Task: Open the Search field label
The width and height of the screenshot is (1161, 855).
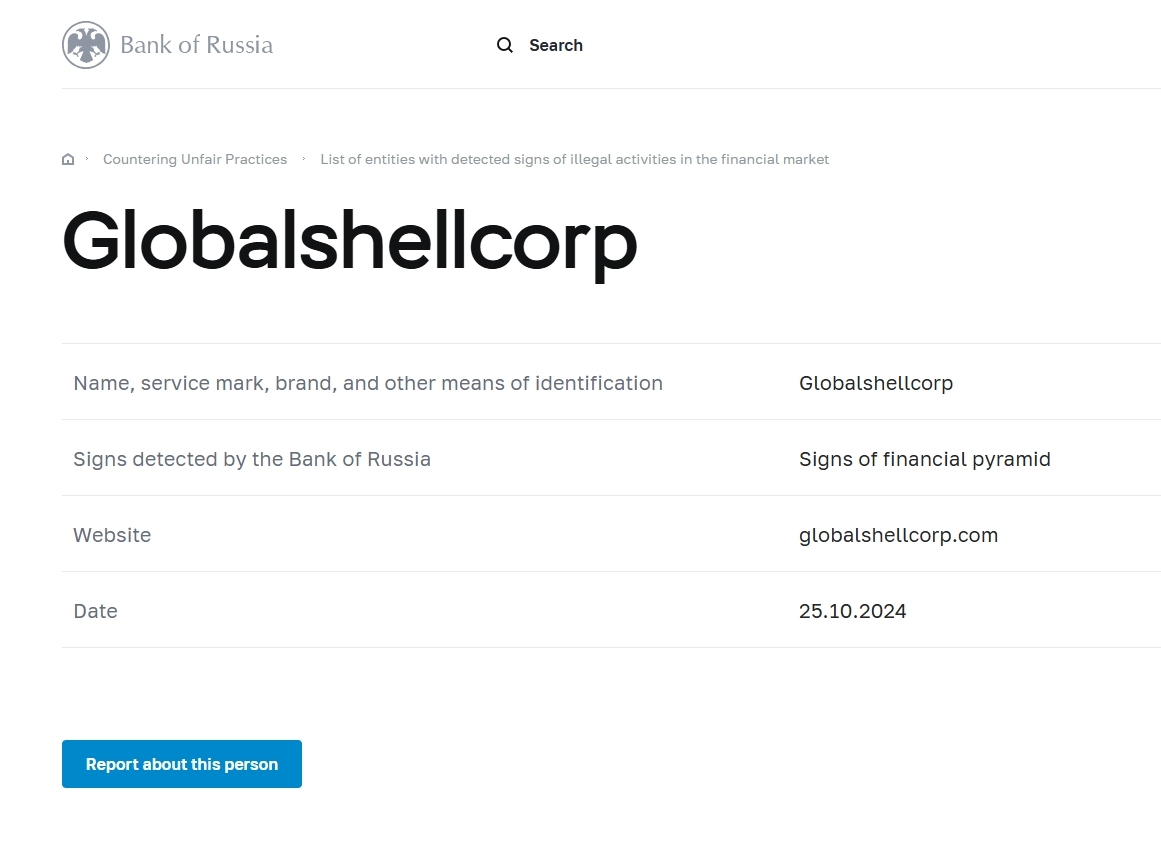Action: (x=556, y=45)
